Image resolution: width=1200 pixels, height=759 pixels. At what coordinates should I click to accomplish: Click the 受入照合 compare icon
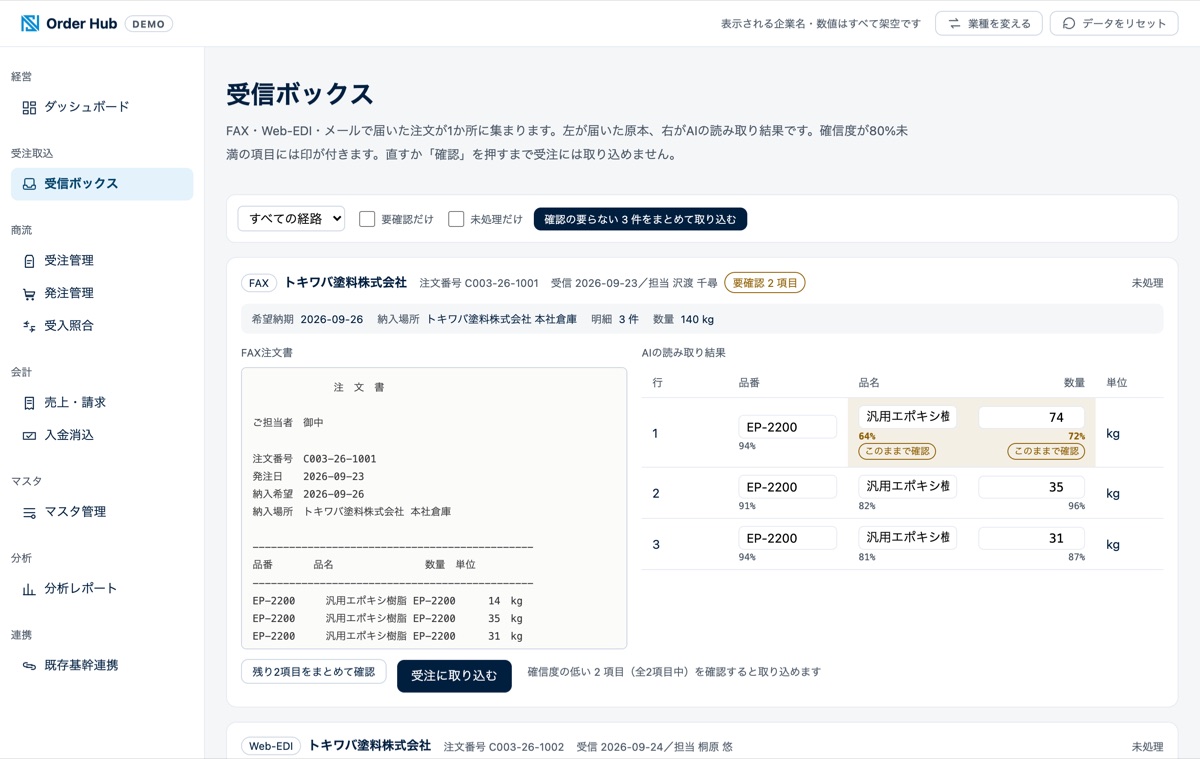tap(29, 326)
